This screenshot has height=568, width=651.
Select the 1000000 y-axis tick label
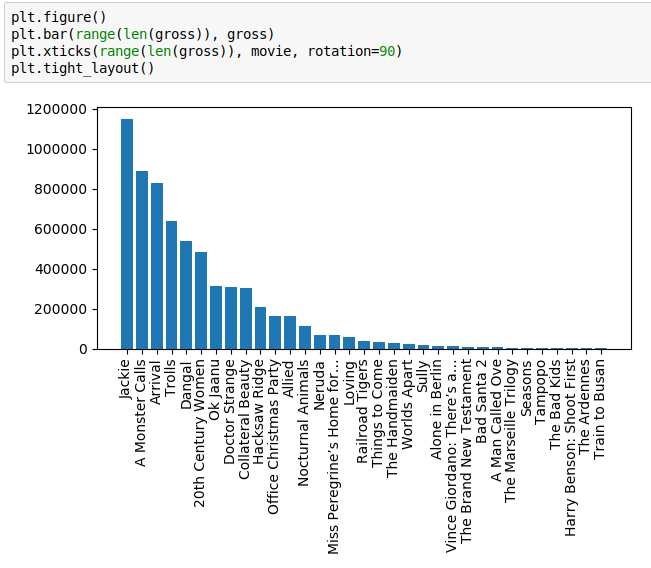pos(56,149)
